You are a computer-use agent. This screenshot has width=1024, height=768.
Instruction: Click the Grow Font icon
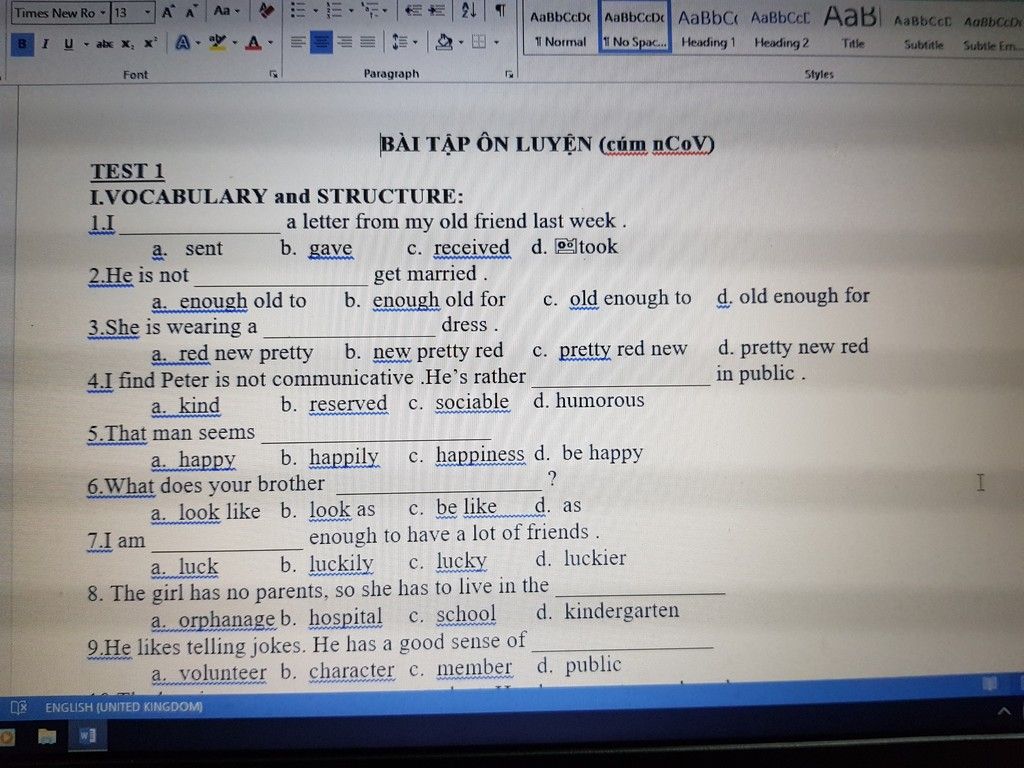[x=168, y=12]
